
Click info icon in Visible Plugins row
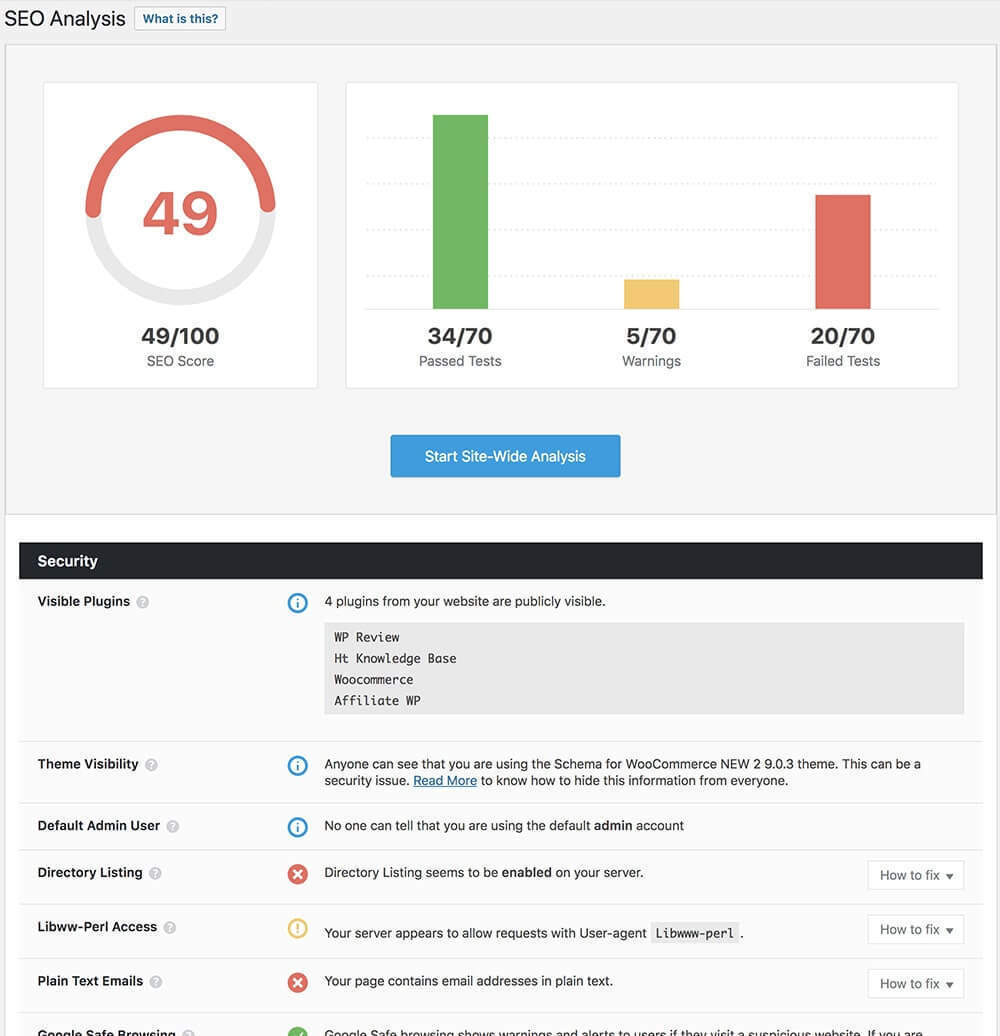(x=297, y=603)
